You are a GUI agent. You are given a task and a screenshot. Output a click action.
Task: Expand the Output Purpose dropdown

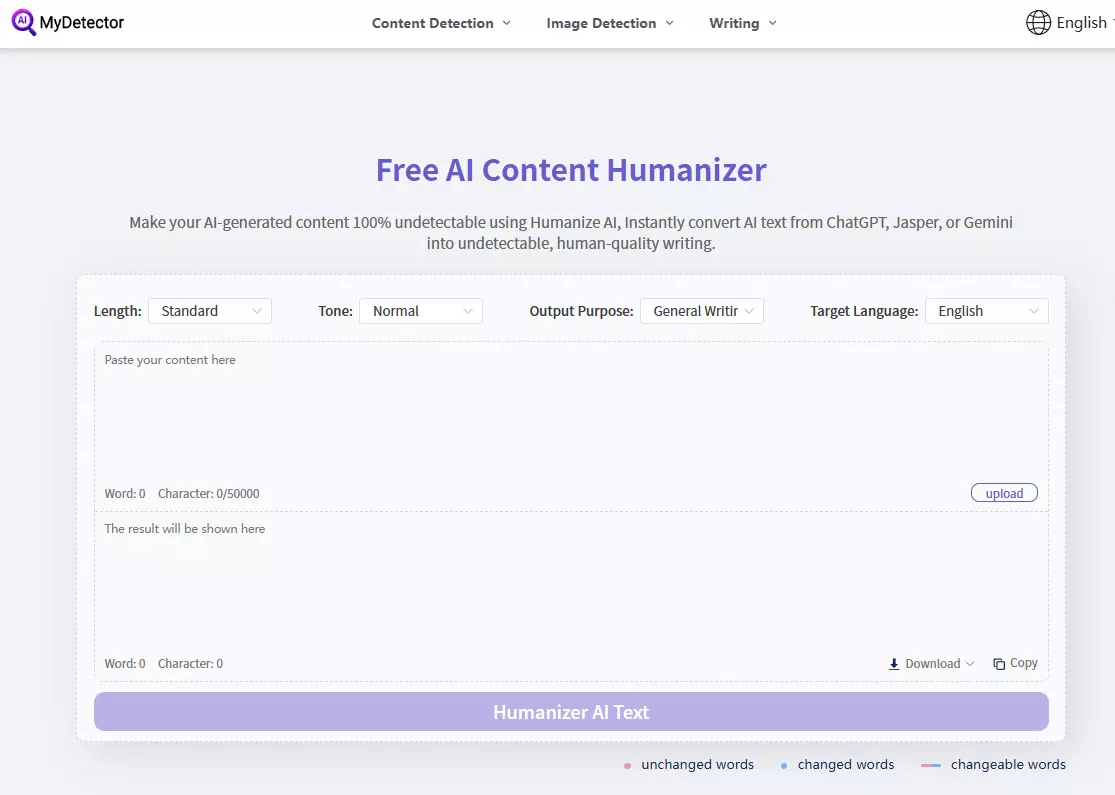coord(701,310)
